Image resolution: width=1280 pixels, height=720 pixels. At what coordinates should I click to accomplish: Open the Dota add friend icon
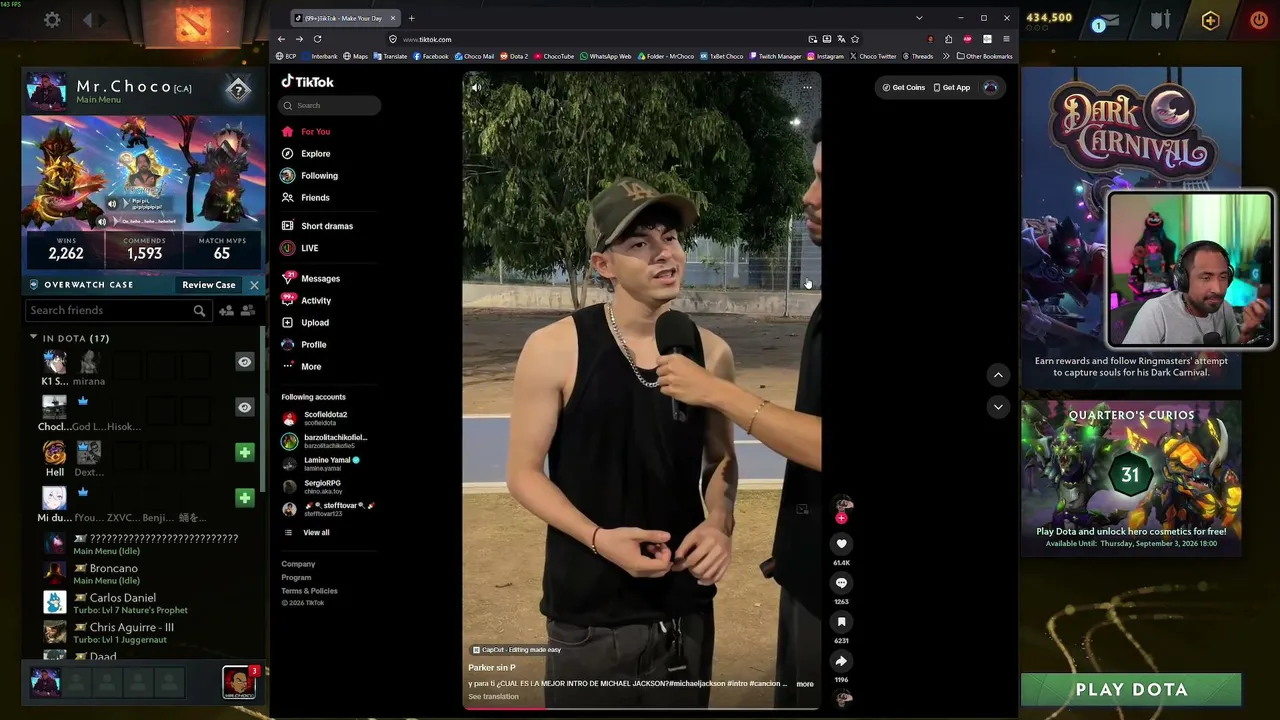coord(226,311)
